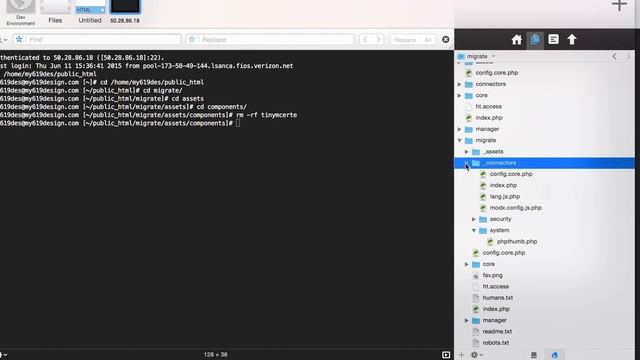Go to next find match arrow

[378, 40]
